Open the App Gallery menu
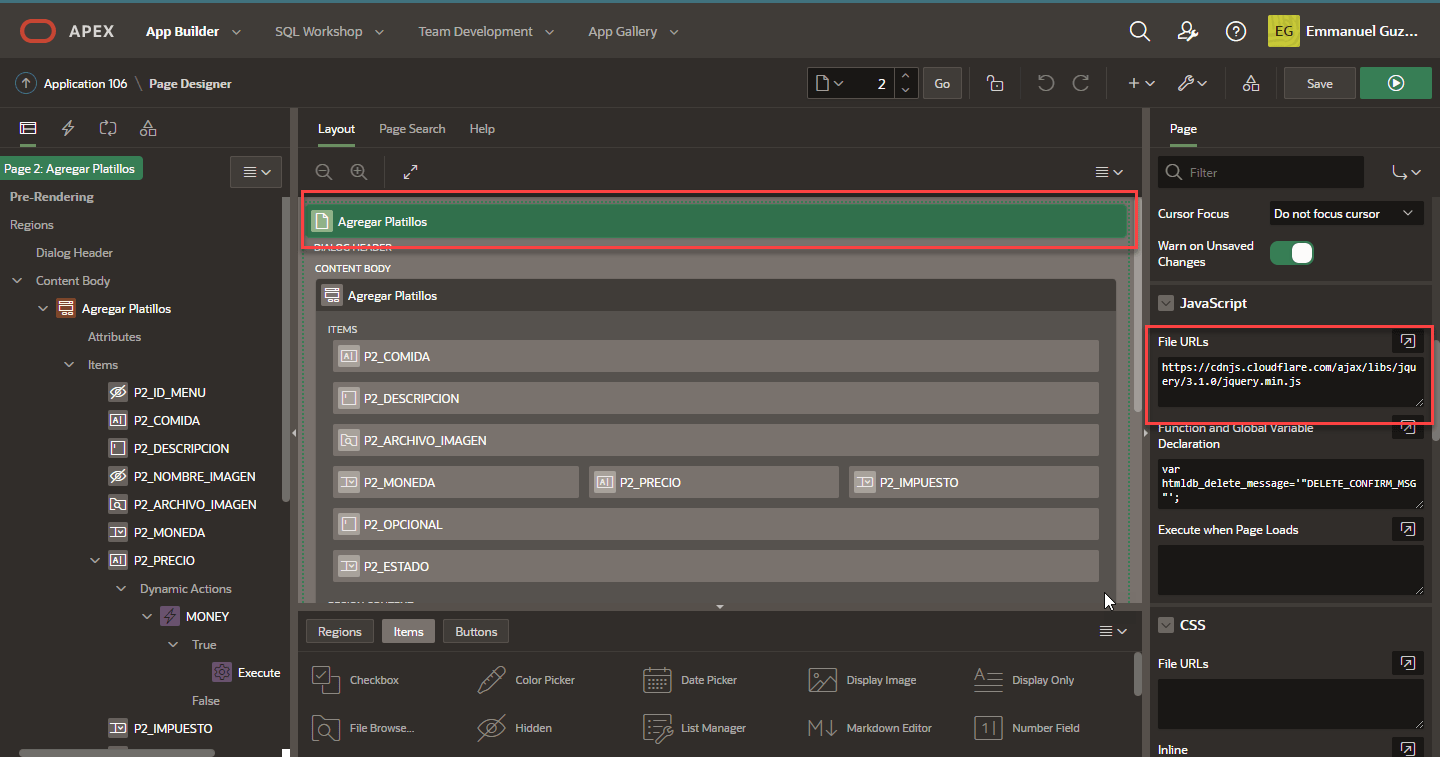The height and width of the screenshot is (757, 1440). 633,31
